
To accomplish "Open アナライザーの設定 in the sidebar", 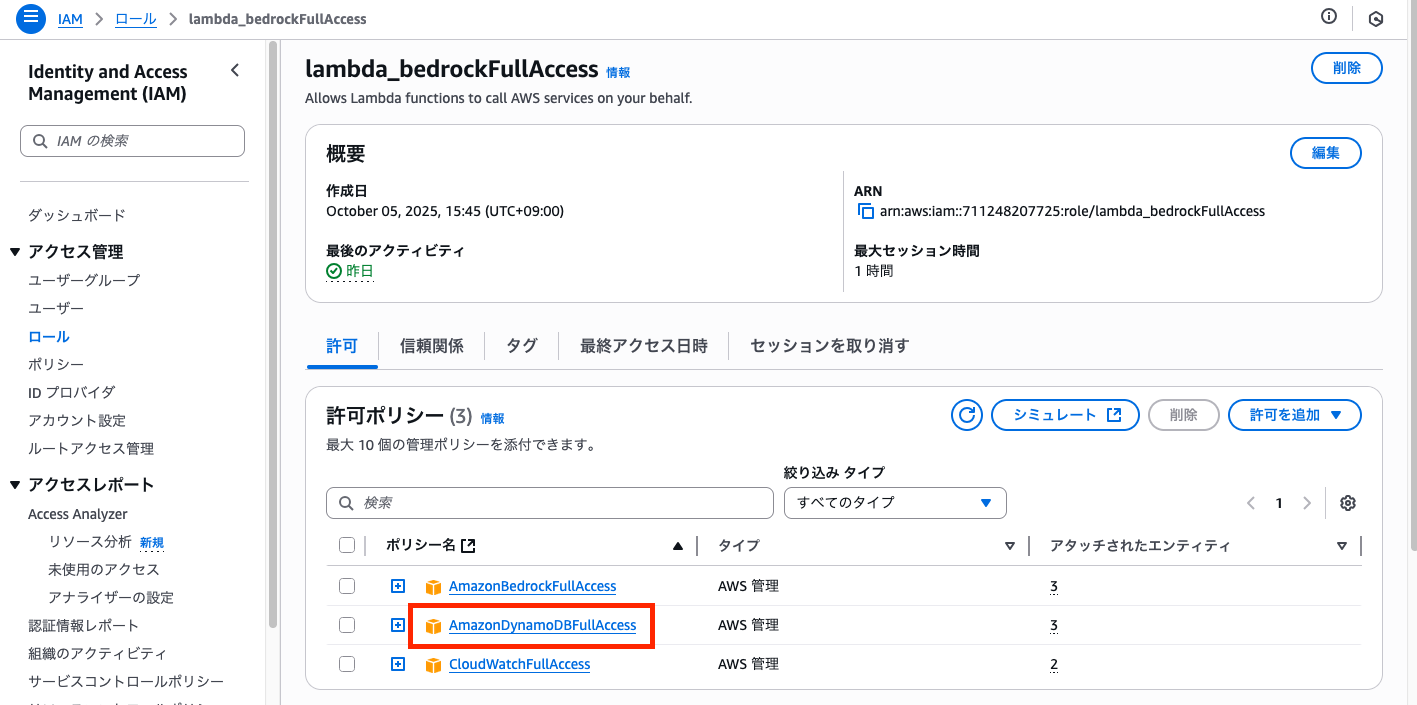I will click(111, 597).
